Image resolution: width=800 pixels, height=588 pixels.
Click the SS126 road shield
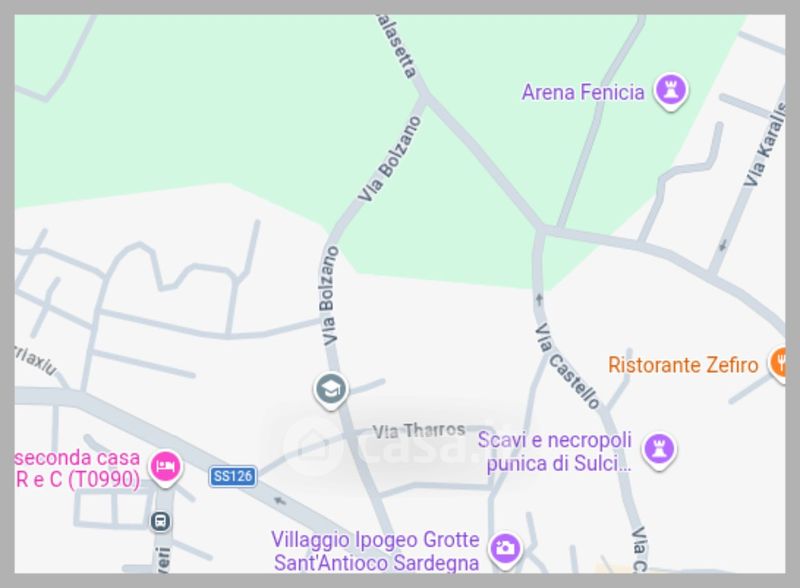coord(233,477)
